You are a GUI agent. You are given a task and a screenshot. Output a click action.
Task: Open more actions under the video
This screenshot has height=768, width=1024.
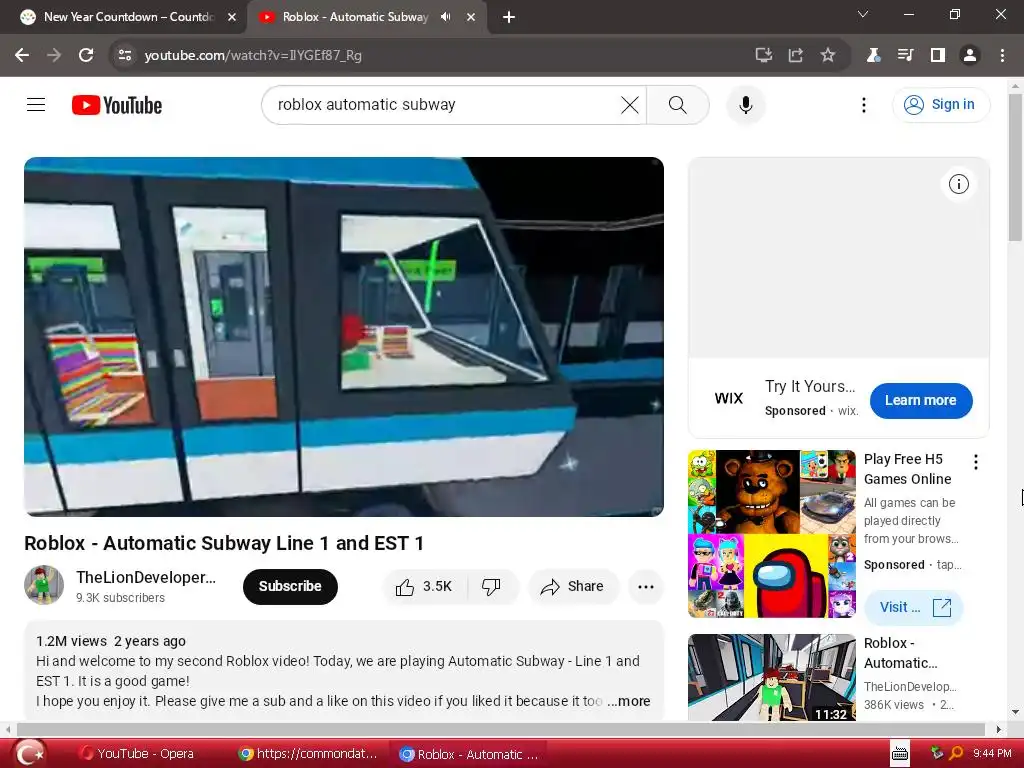[x=646, y=586]
